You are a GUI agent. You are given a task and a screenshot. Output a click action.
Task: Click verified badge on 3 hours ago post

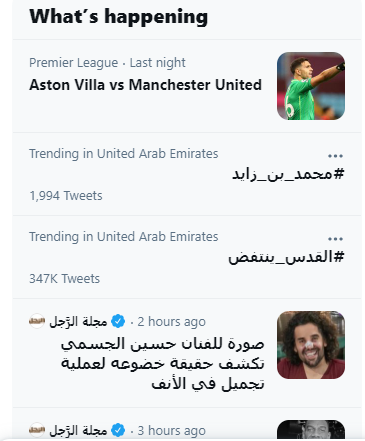click(x=118, y=430)
